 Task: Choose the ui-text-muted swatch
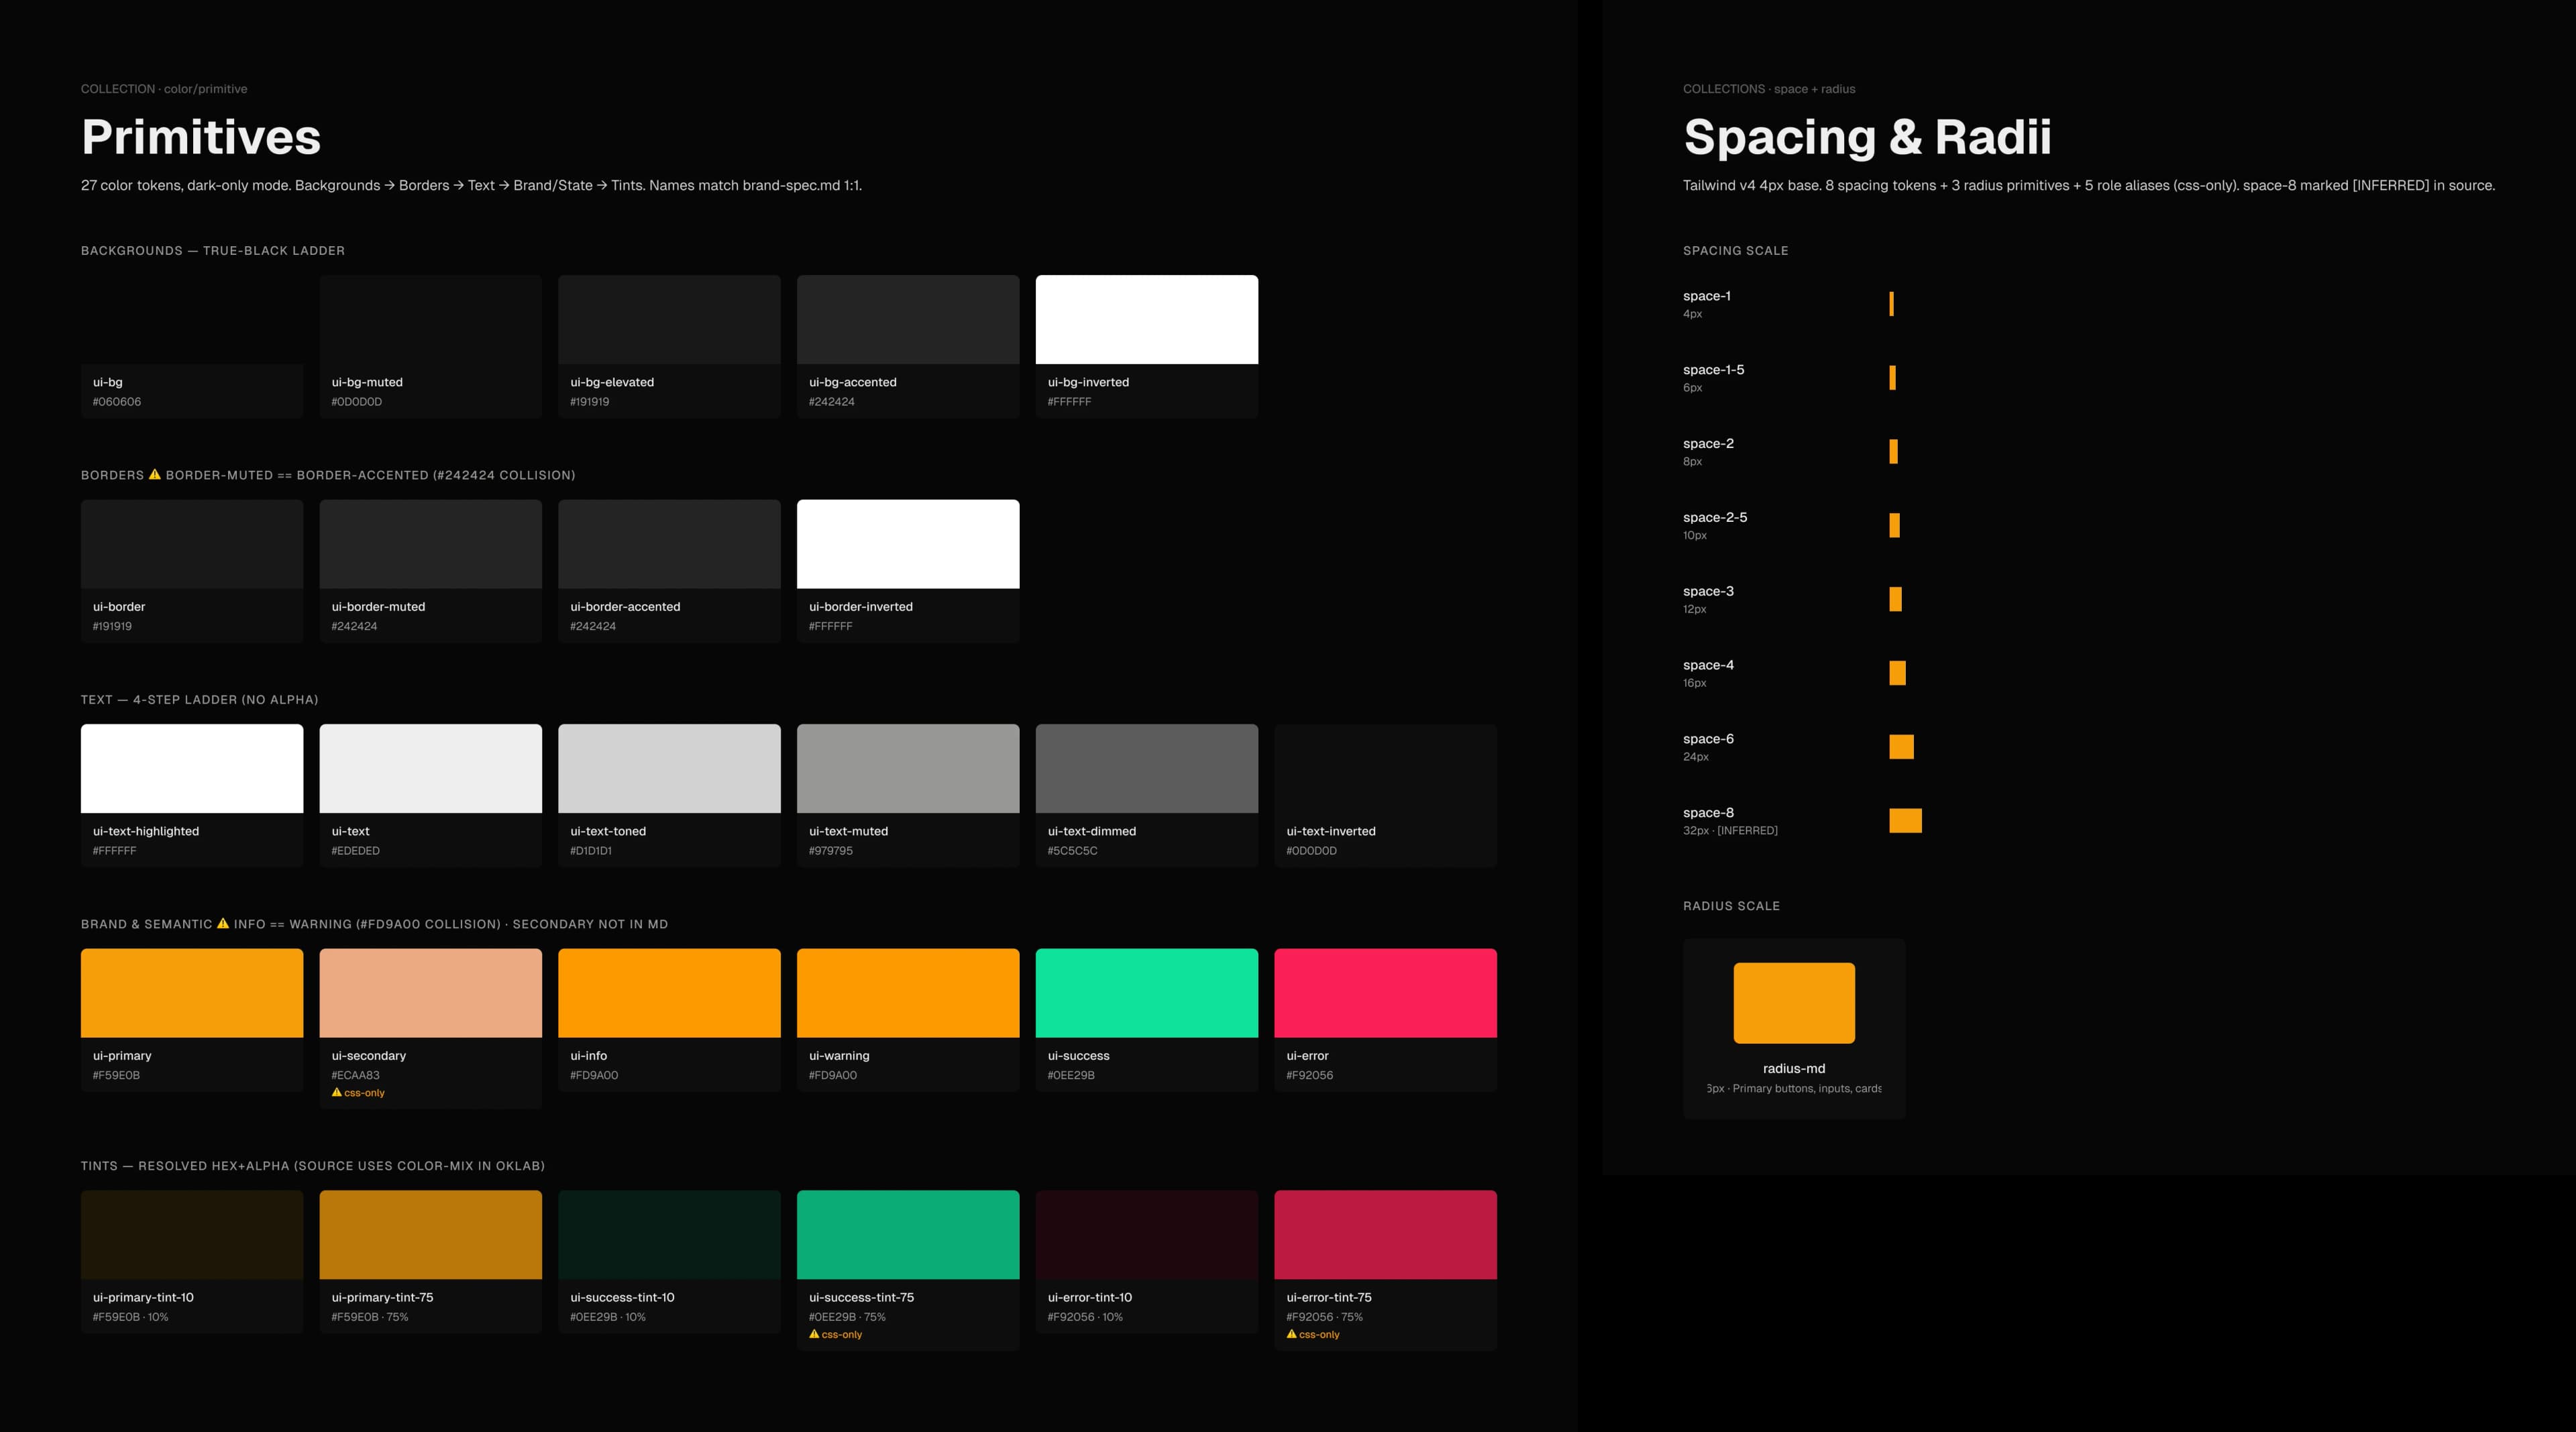click(x=908, y=769)
